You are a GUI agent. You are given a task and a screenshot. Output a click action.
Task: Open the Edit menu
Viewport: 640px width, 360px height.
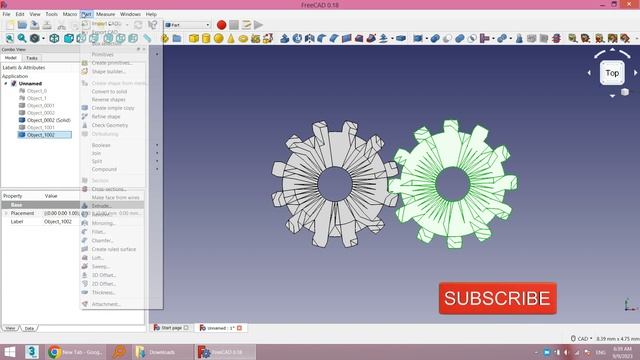[x=20, y=14]
